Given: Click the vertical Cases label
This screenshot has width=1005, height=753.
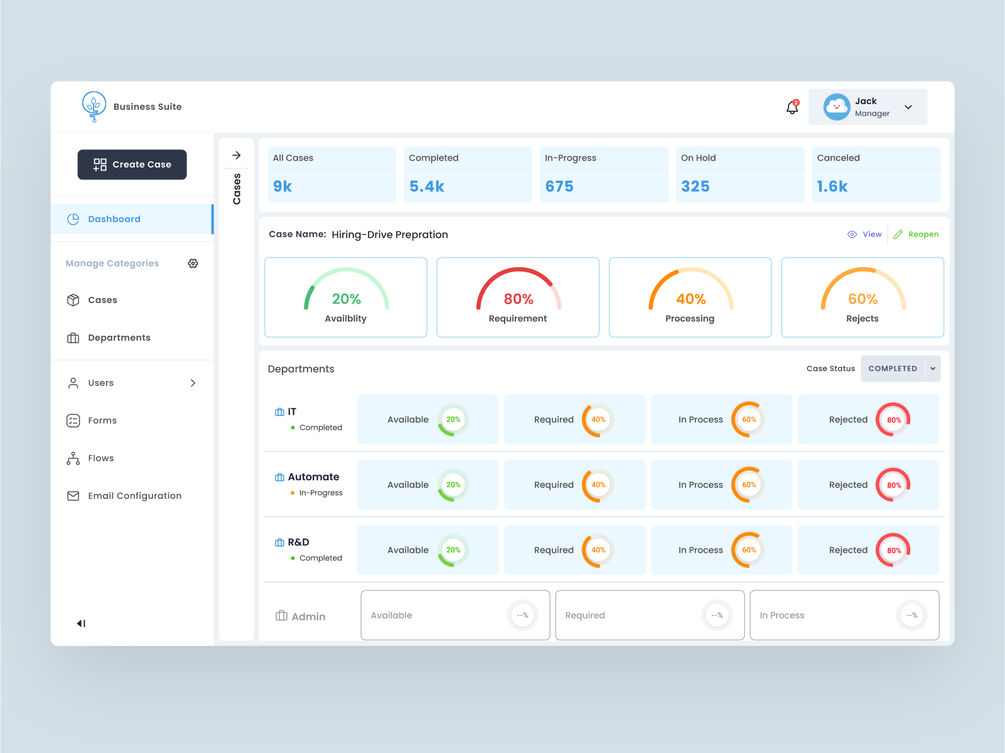Looking at the screenshot, I should [237, 189].
